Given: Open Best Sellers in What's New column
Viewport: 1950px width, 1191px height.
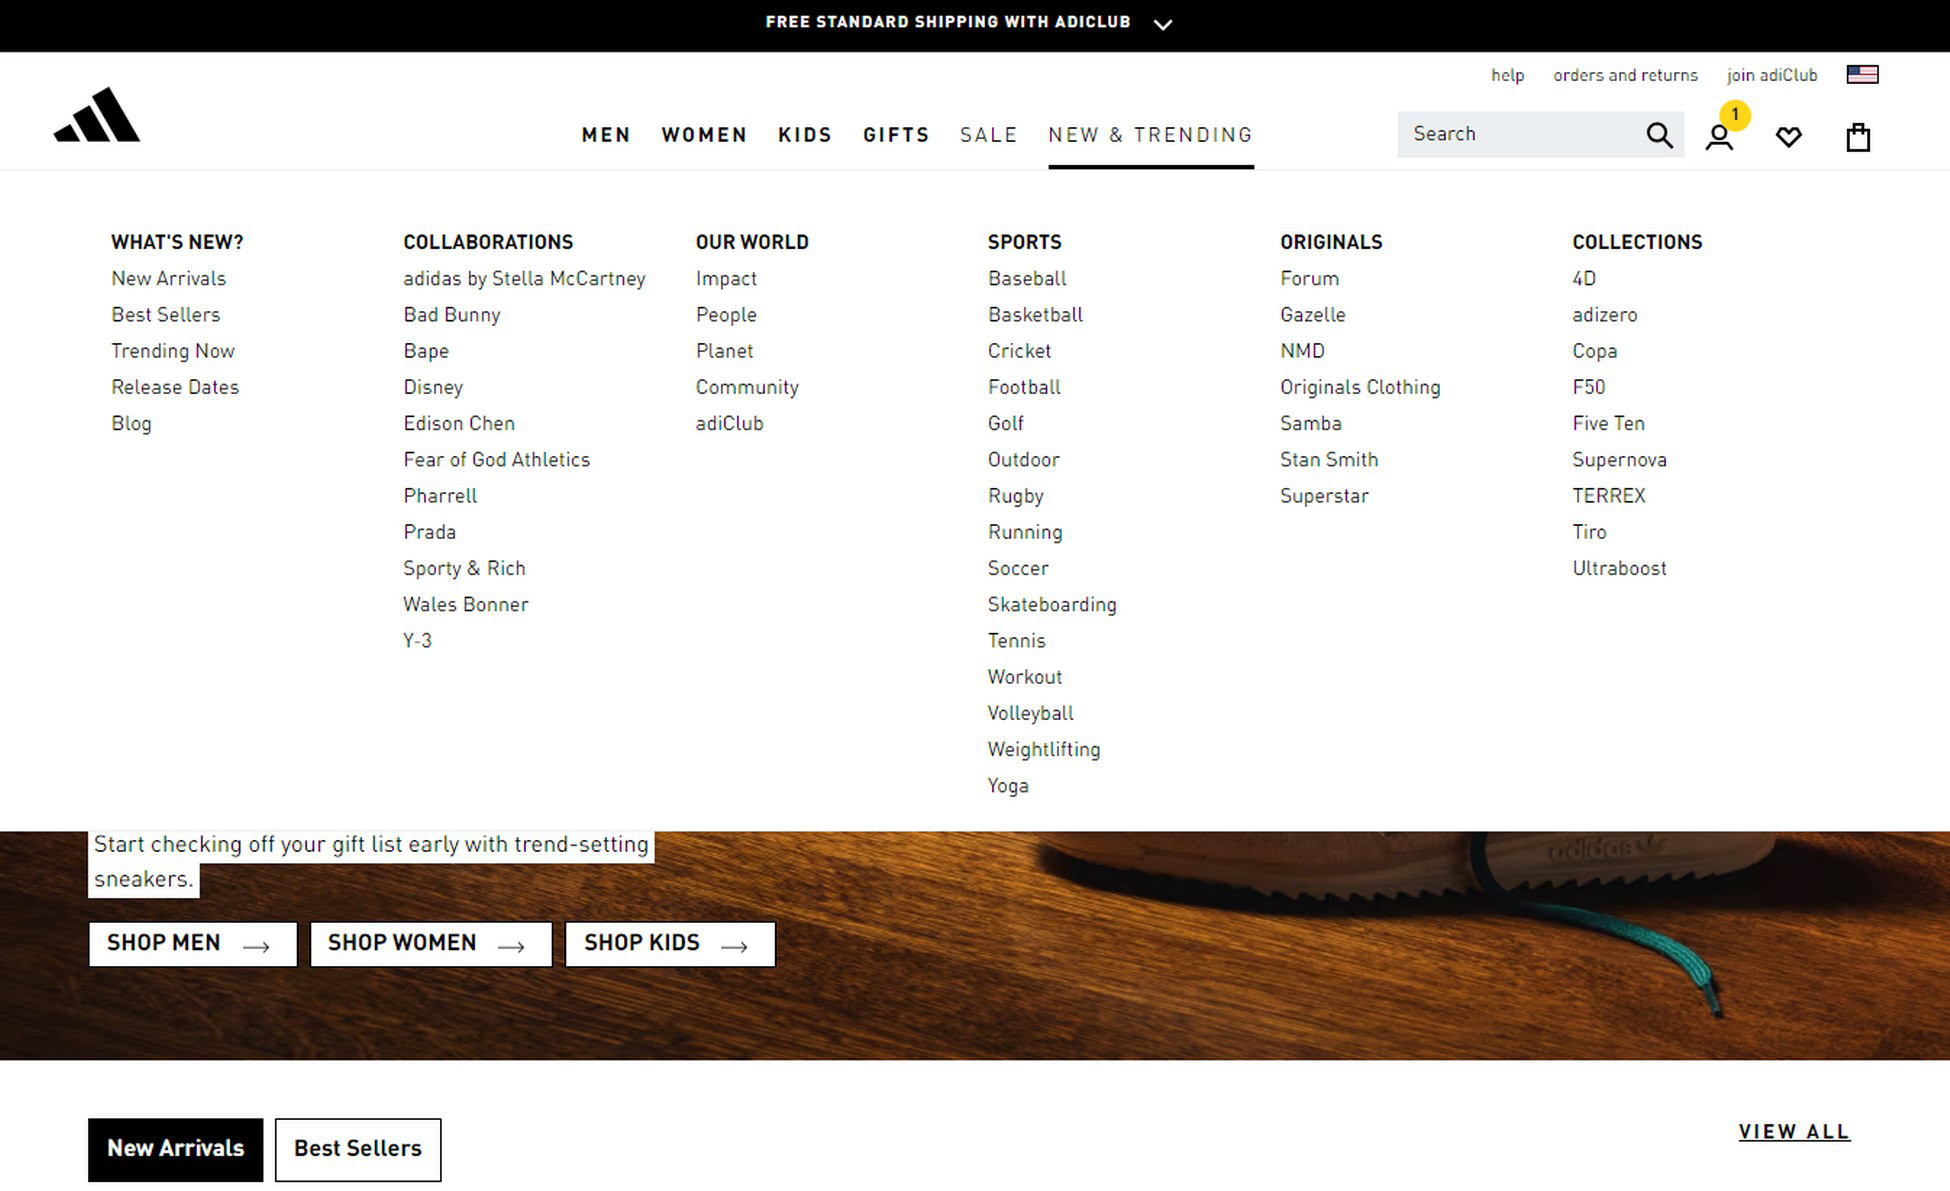Looking at the screenshot, I should (165, 315).
